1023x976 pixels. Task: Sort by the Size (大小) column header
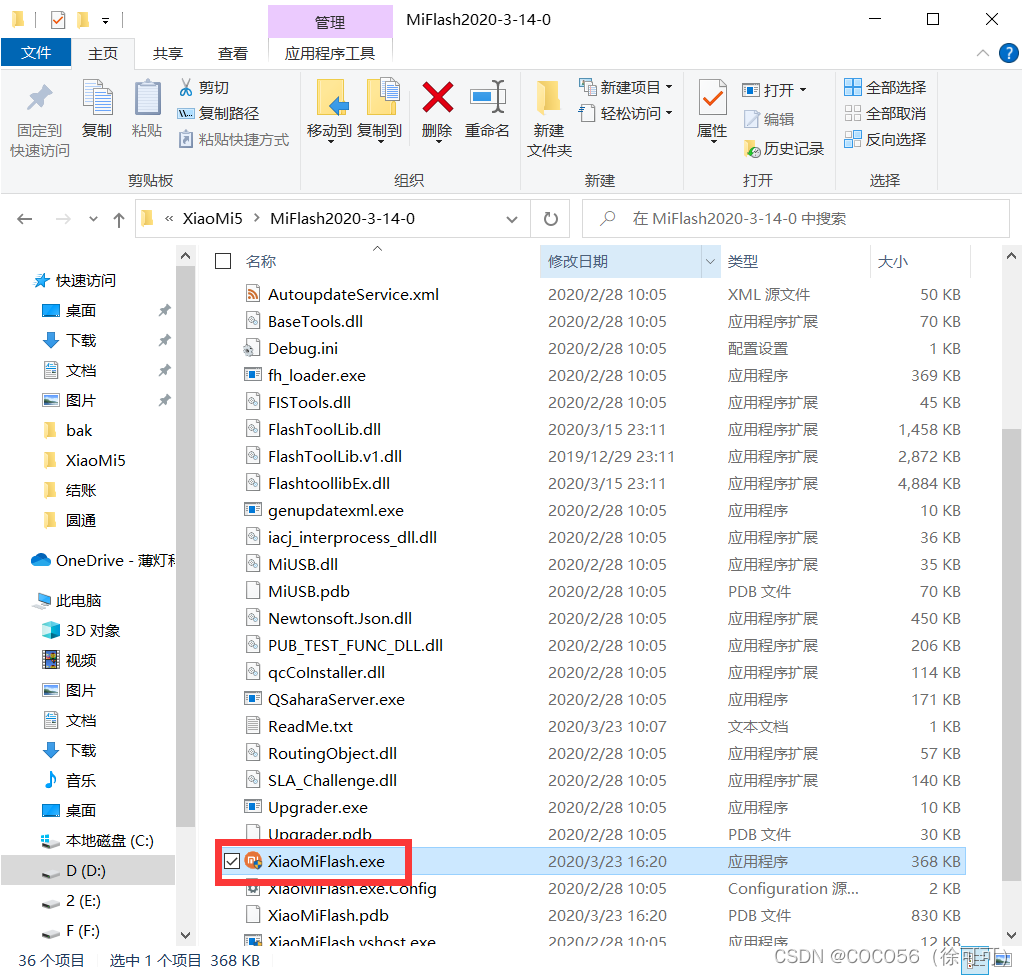click(x=892, y=262)
